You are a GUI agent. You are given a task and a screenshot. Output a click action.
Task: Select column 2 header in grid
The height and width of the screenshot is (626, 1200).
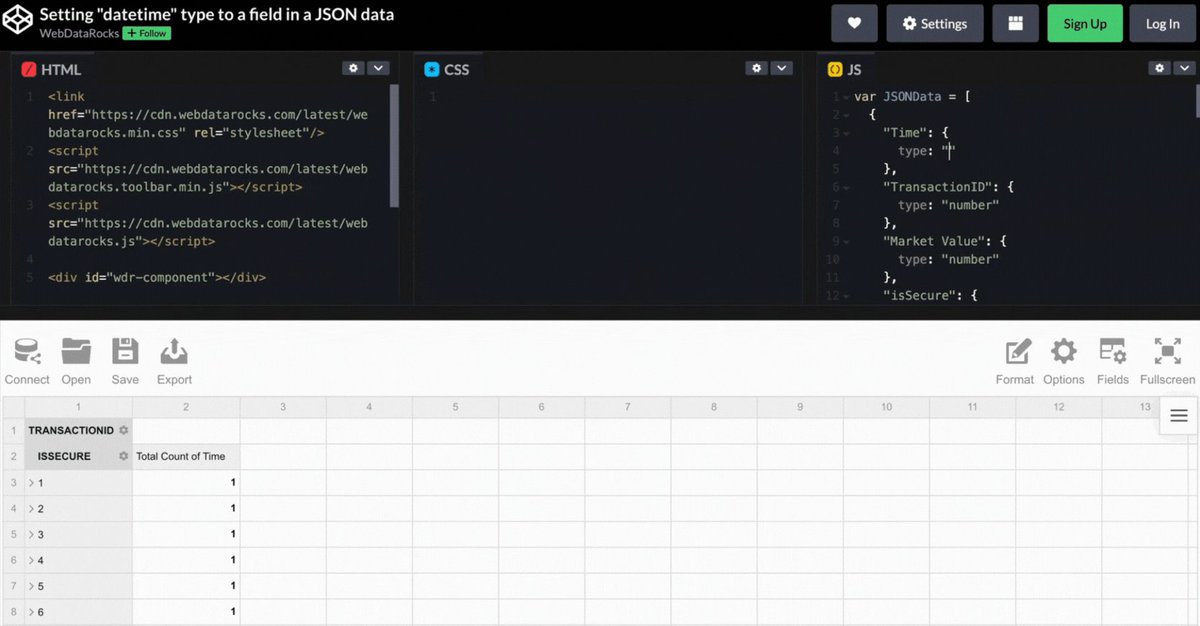(x=186, y=407)
